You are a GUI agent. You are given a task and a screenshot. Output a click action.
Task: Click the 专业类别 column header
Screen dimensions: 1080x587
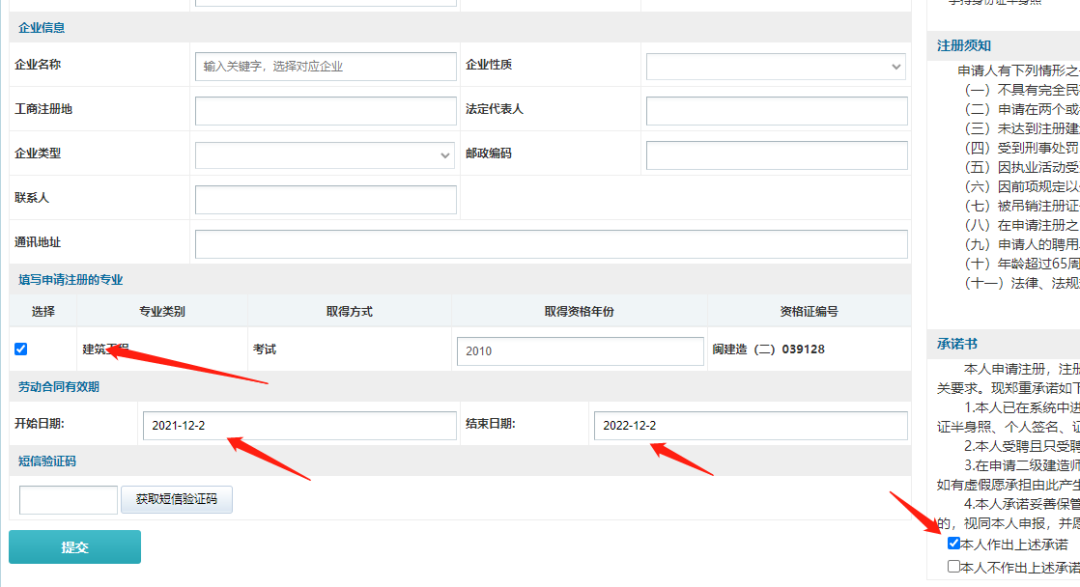click(x=161, y=312)
